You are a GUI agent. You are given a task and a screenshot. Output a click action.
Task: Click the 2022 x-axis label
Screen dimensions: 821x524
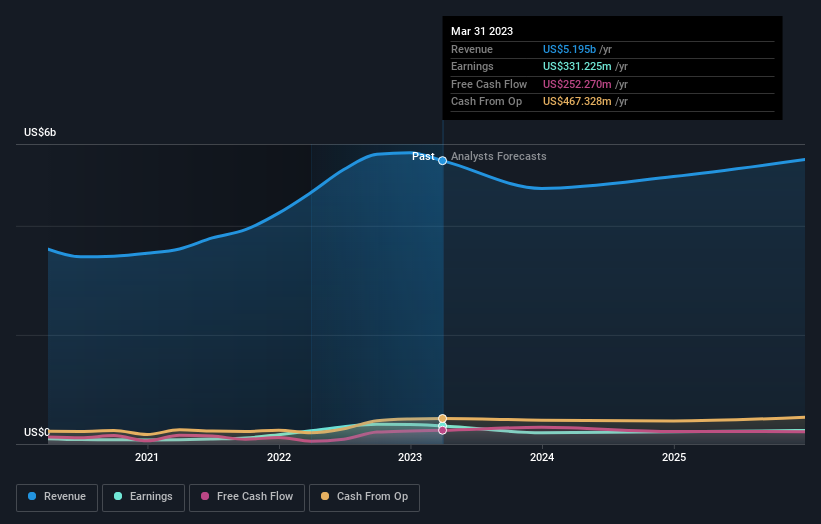point(279,458)
